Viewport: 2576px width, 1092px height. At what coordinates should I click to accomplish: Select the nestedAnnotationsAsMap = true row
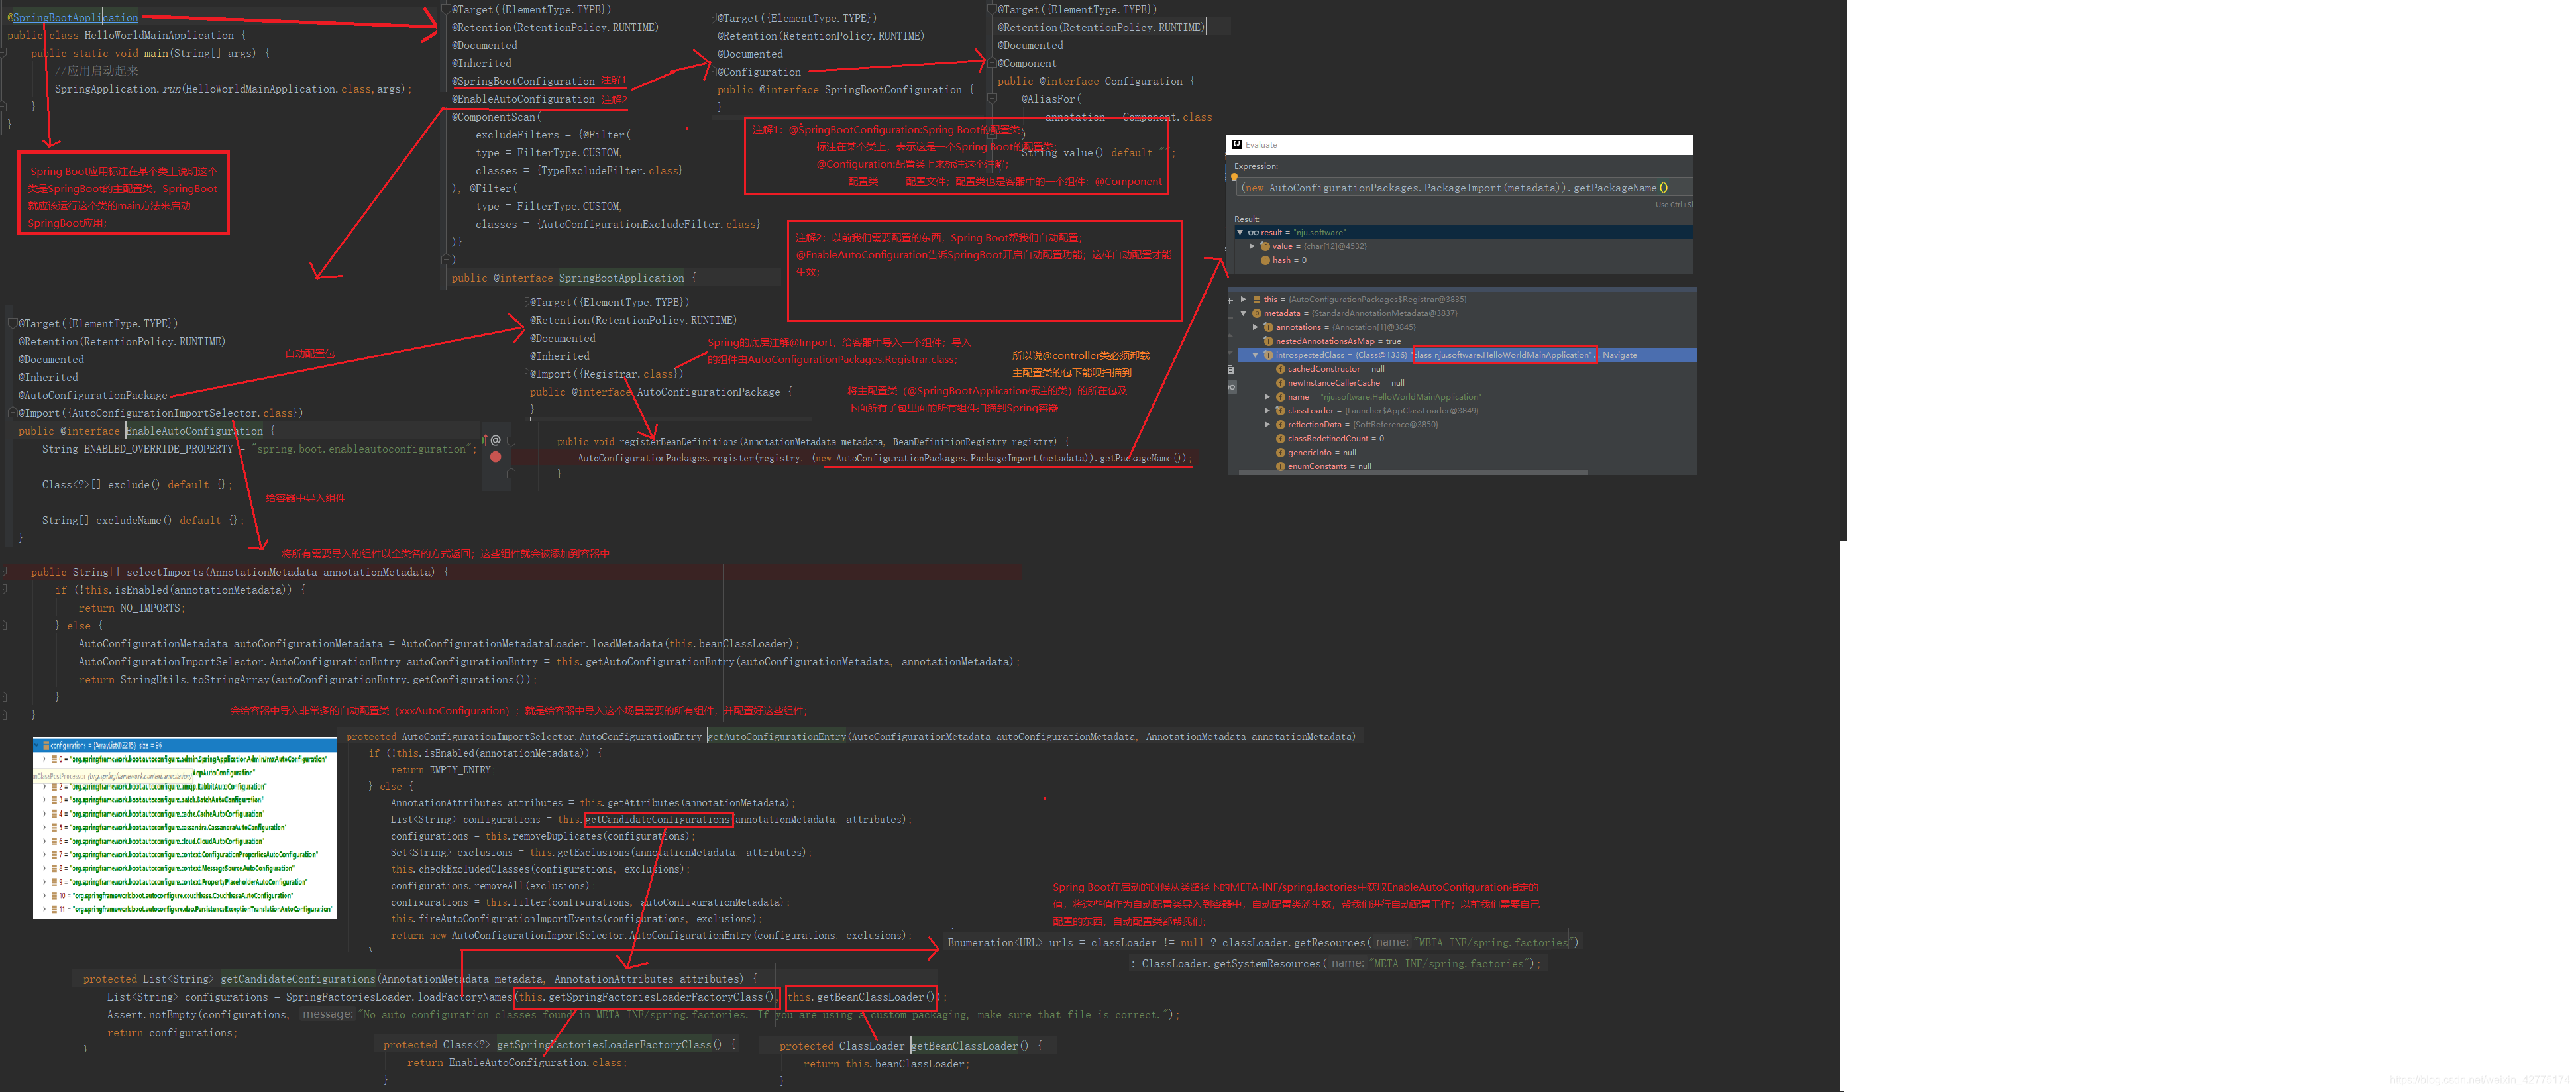coord(1468,341)
